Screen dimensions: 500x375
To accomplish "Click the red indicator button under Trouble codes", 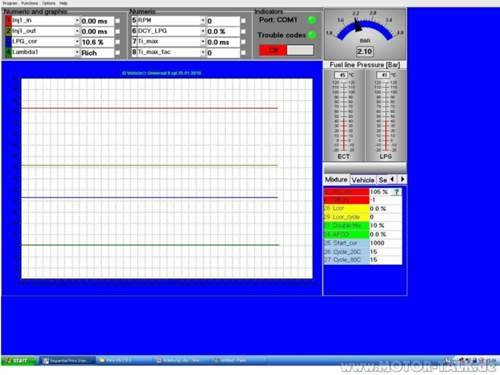I will coord(273,50).
